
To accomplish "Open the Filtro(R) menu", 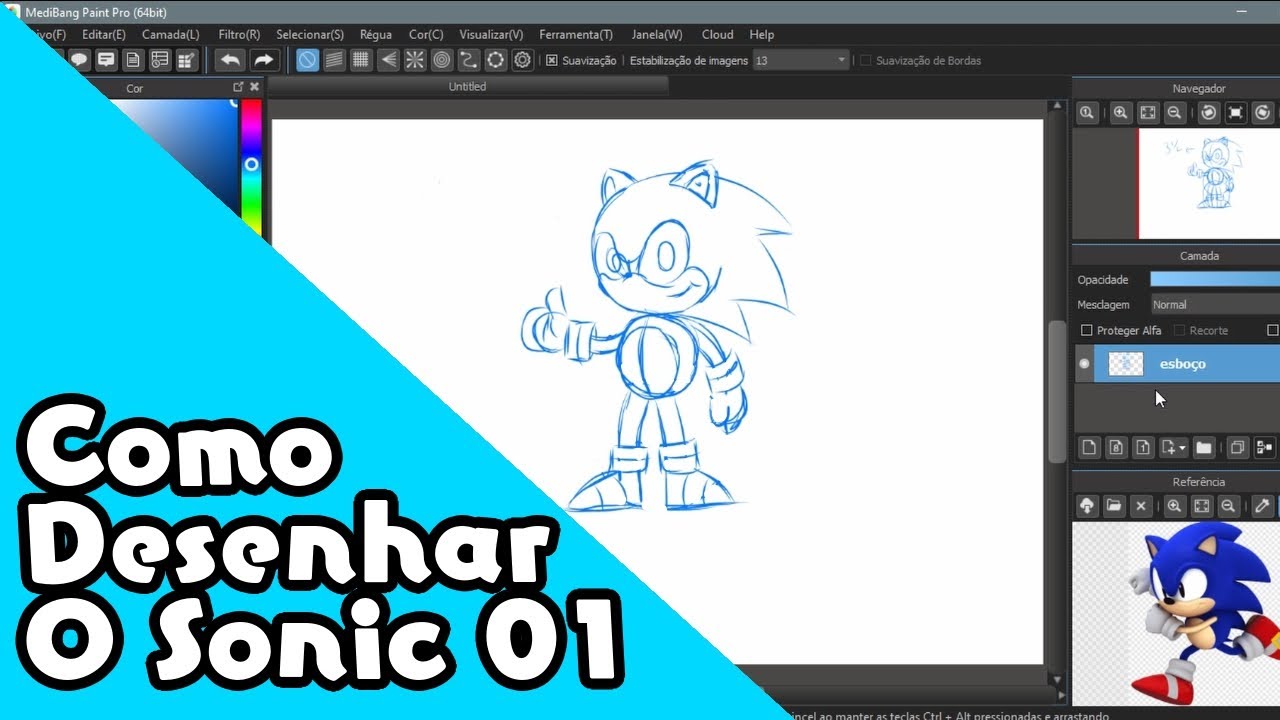I will pyautogui.click(x=239, y=34).
